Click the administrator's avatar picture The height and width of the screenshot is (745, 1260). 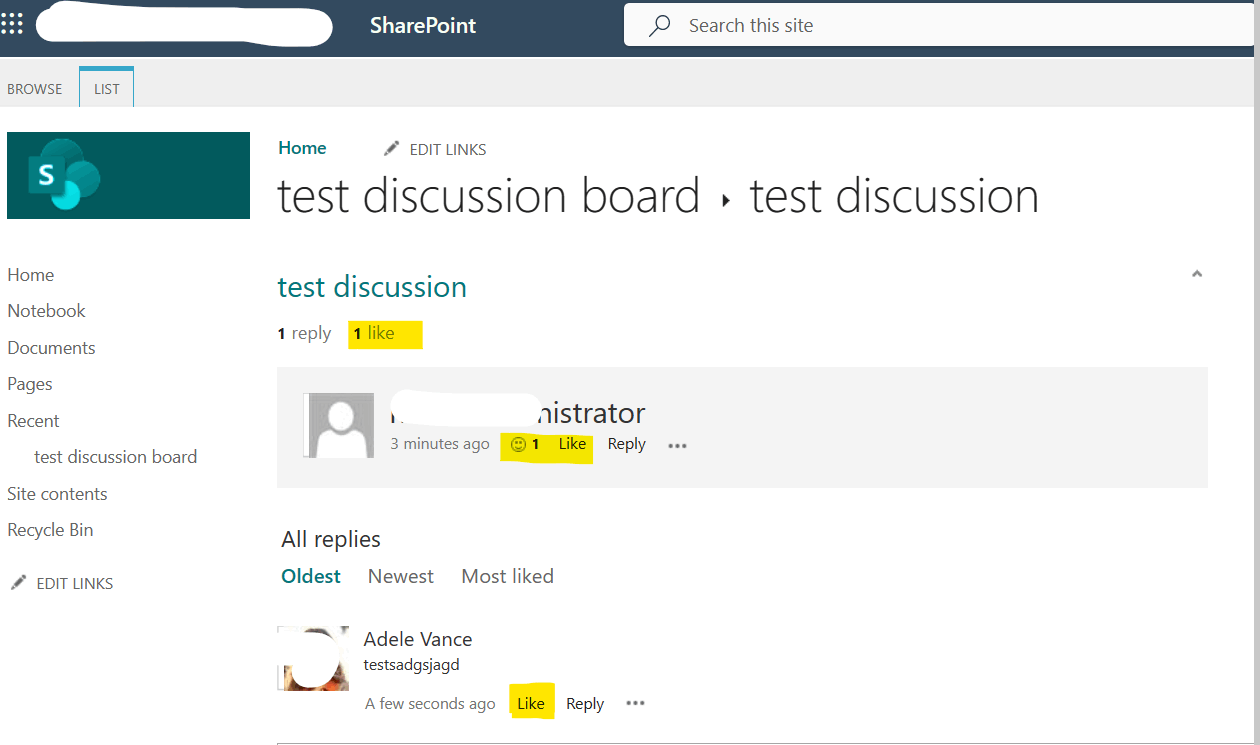pyautogui.click(x=338, y=425)
